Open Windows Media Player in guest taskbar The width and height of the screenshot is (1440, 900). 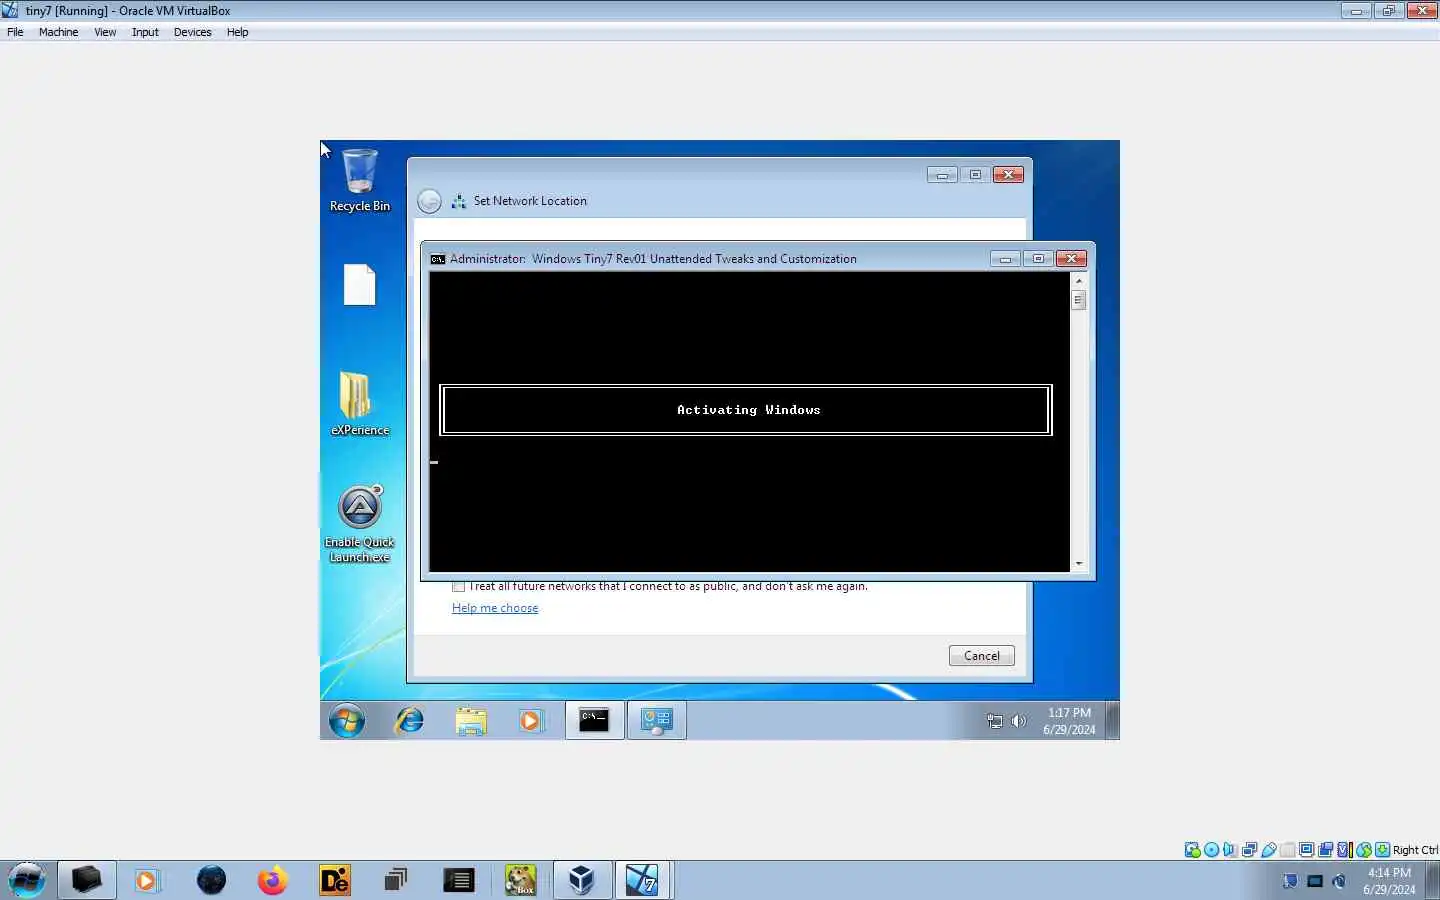[x=531, y=720]
